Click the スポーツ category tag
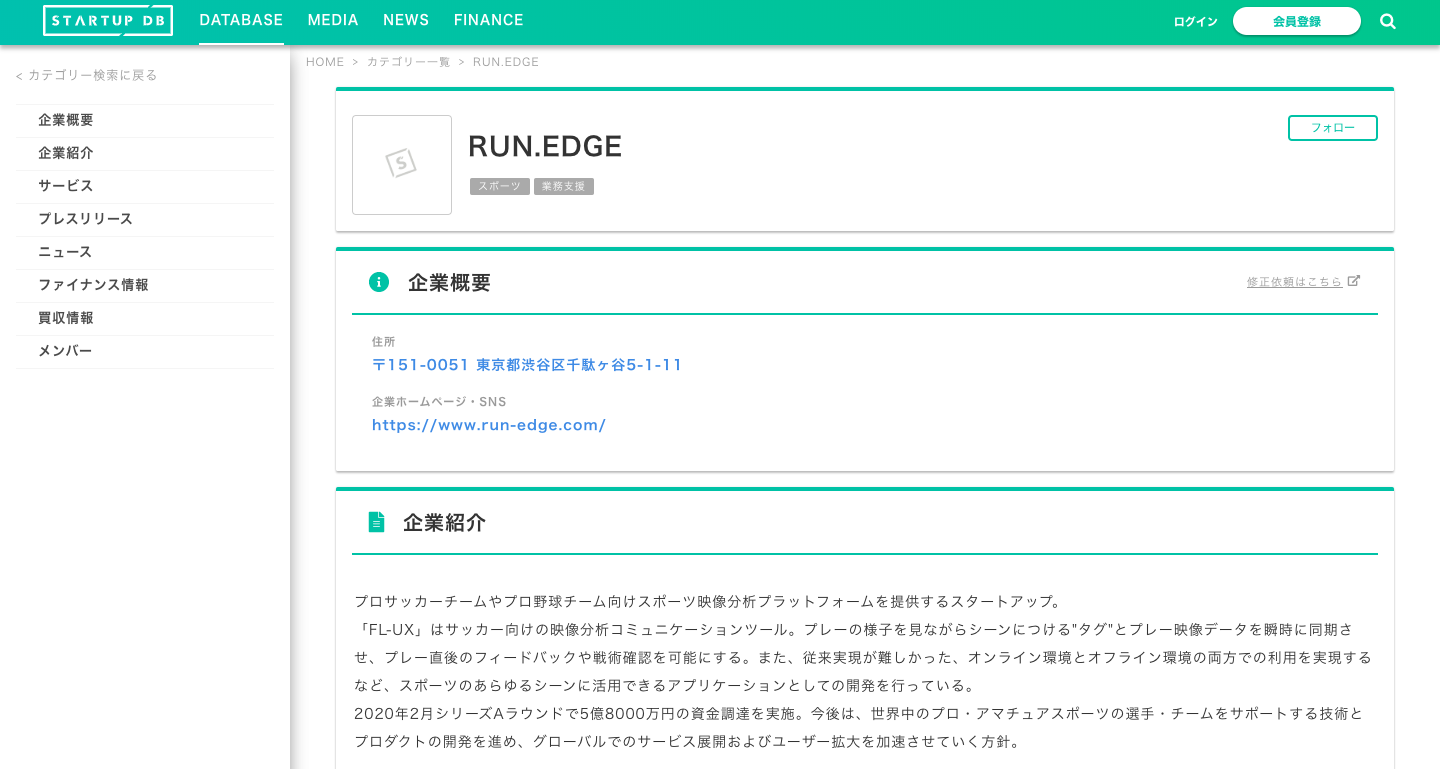Image resolution: width=1440 pixels, height=769 pixels. pyautogui.click(x=500, y=186)
